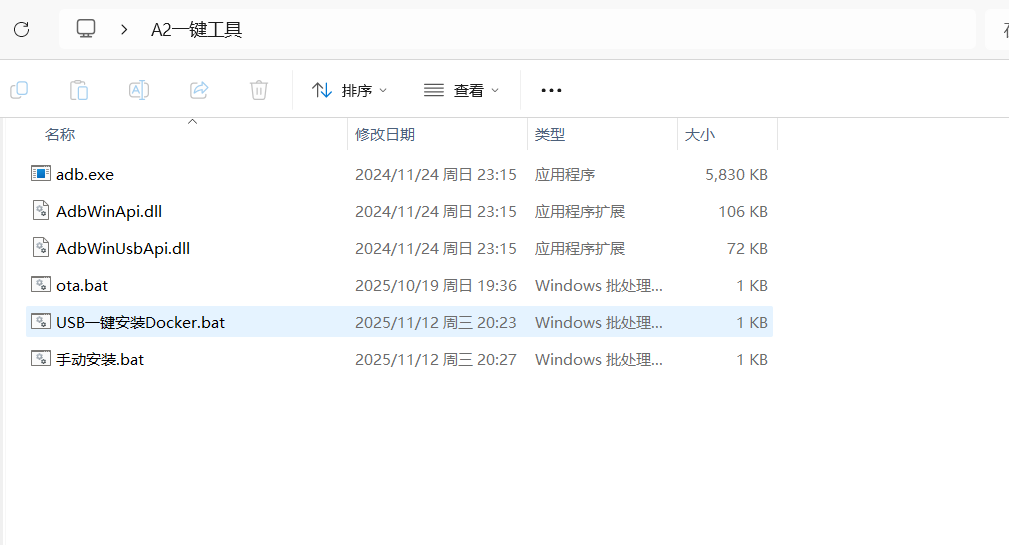Select the 手动安装.bat file
Screen dimensions: 1009x545
click(100, 359)
